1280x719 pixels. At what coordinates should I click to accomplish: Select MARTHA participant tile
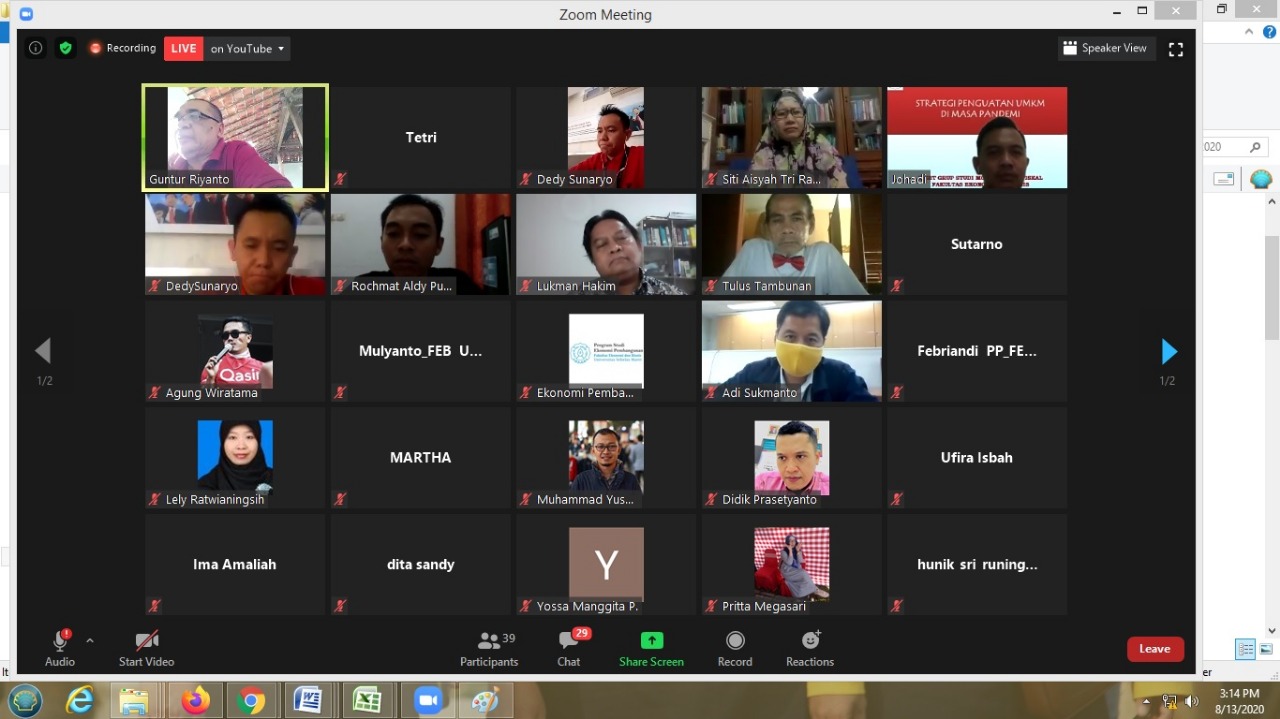click(421, 458)
